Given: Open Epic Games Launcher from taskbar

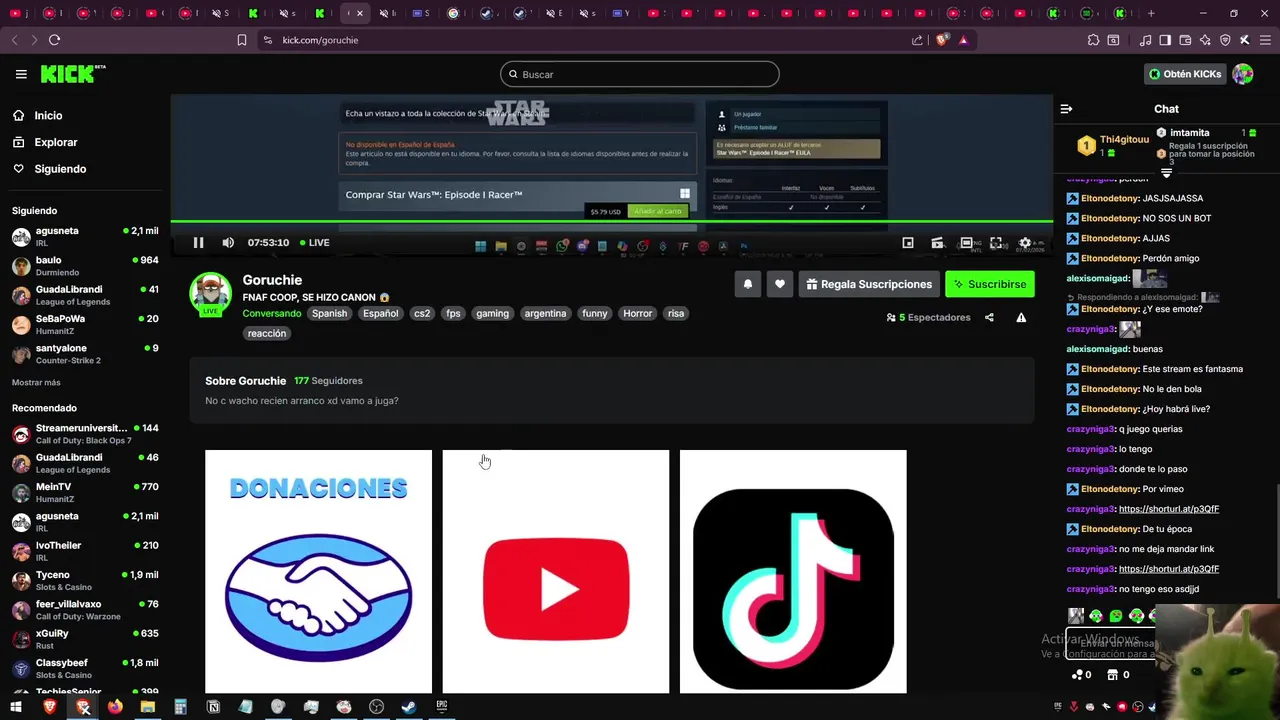Looking at the screenshot, I should tap(442, 707).
